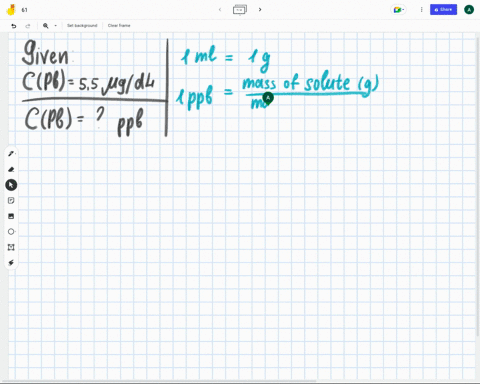Click Clear frame
This screenshot has width=480, height=384.
tap(119, 25)
